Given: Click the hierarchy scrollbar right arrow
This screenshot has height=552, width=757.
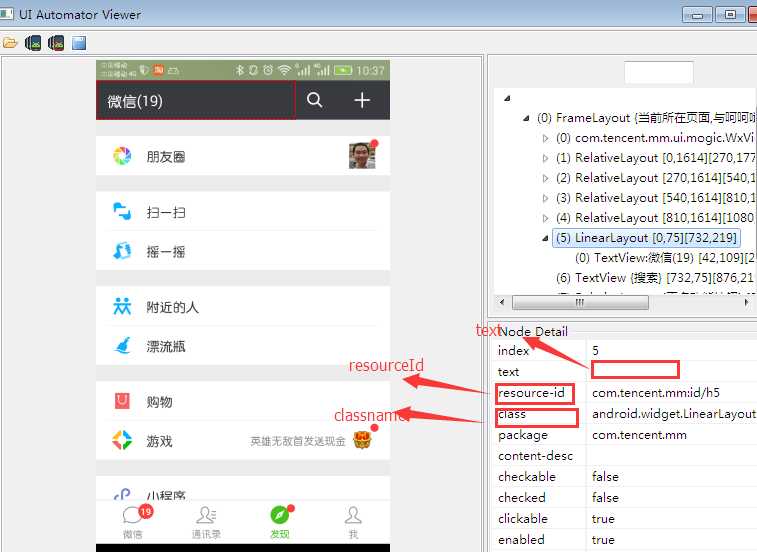Looking at the screenshot, I should pyautogui.click(x=746, y=302).
